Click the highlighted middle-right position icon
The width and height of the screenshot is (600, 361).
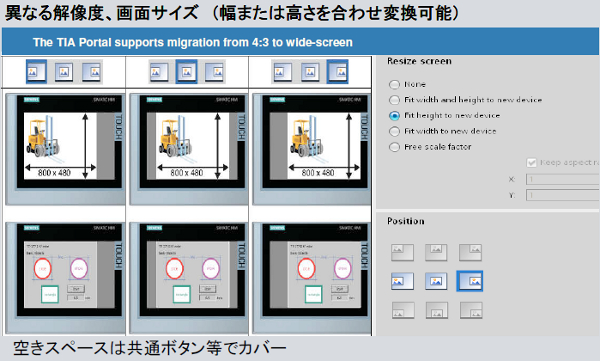470,281
